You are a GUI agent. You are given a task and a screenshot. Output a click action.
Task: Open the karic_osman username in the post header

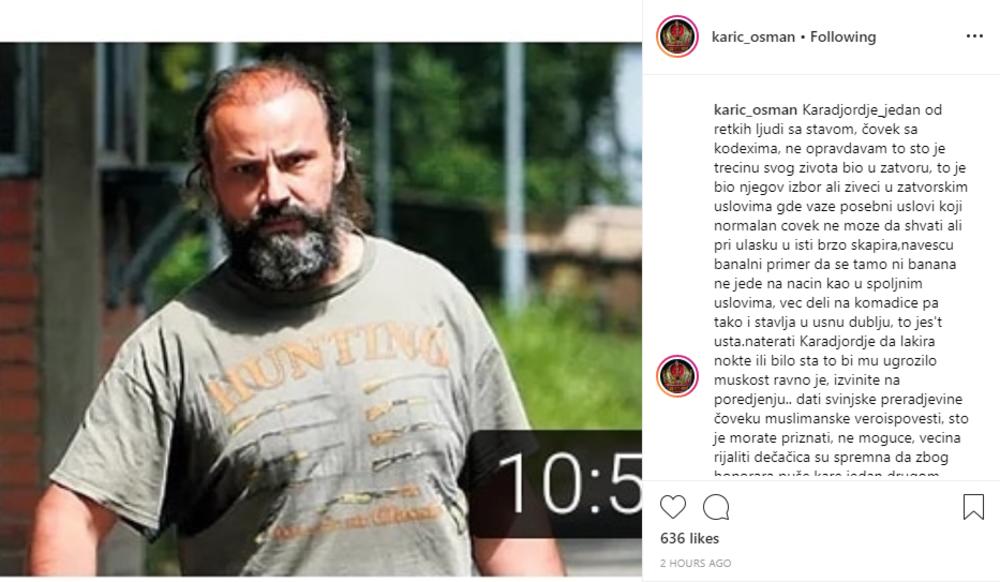[x=753, y=37]
